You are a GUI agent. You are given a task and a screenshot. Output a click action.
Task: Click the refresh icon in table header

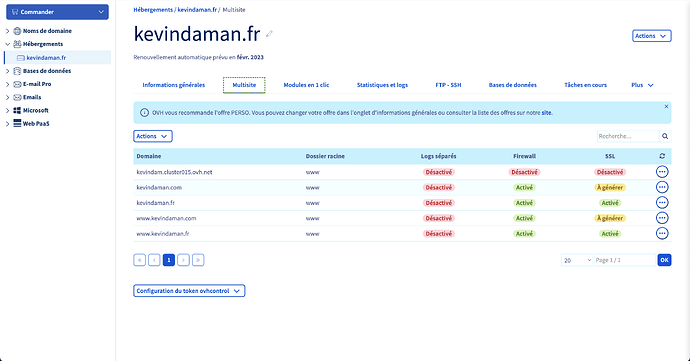click(x=662, y=156)
